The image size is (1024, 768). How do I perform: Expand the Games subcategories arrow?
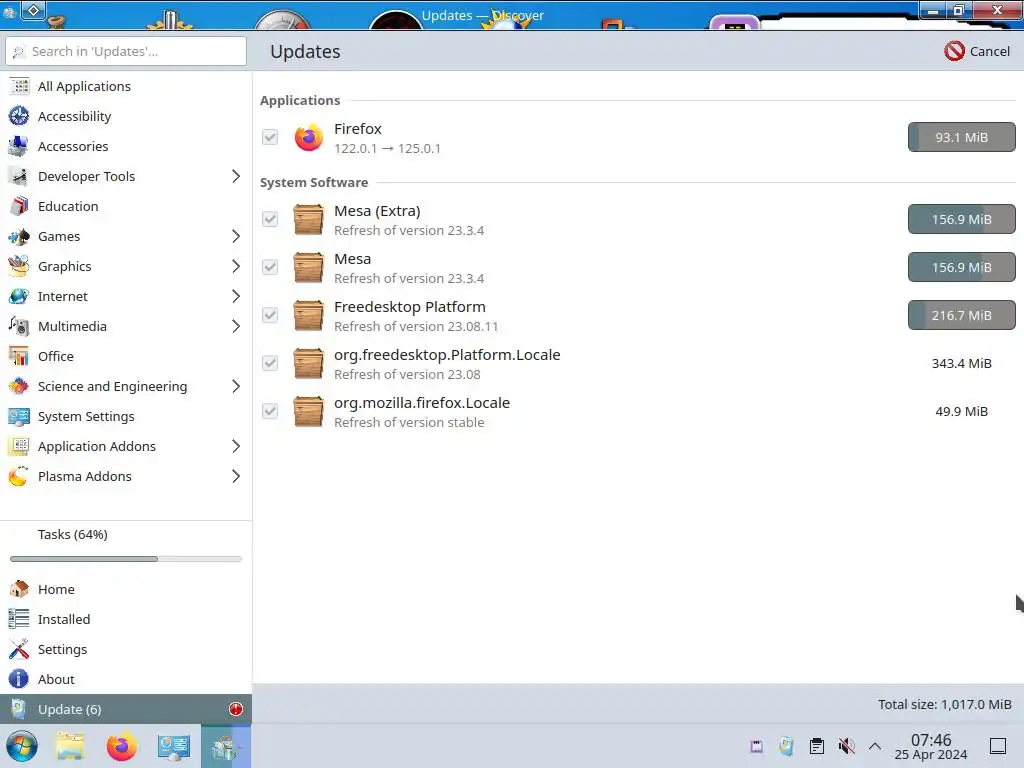tap(236, 236)
